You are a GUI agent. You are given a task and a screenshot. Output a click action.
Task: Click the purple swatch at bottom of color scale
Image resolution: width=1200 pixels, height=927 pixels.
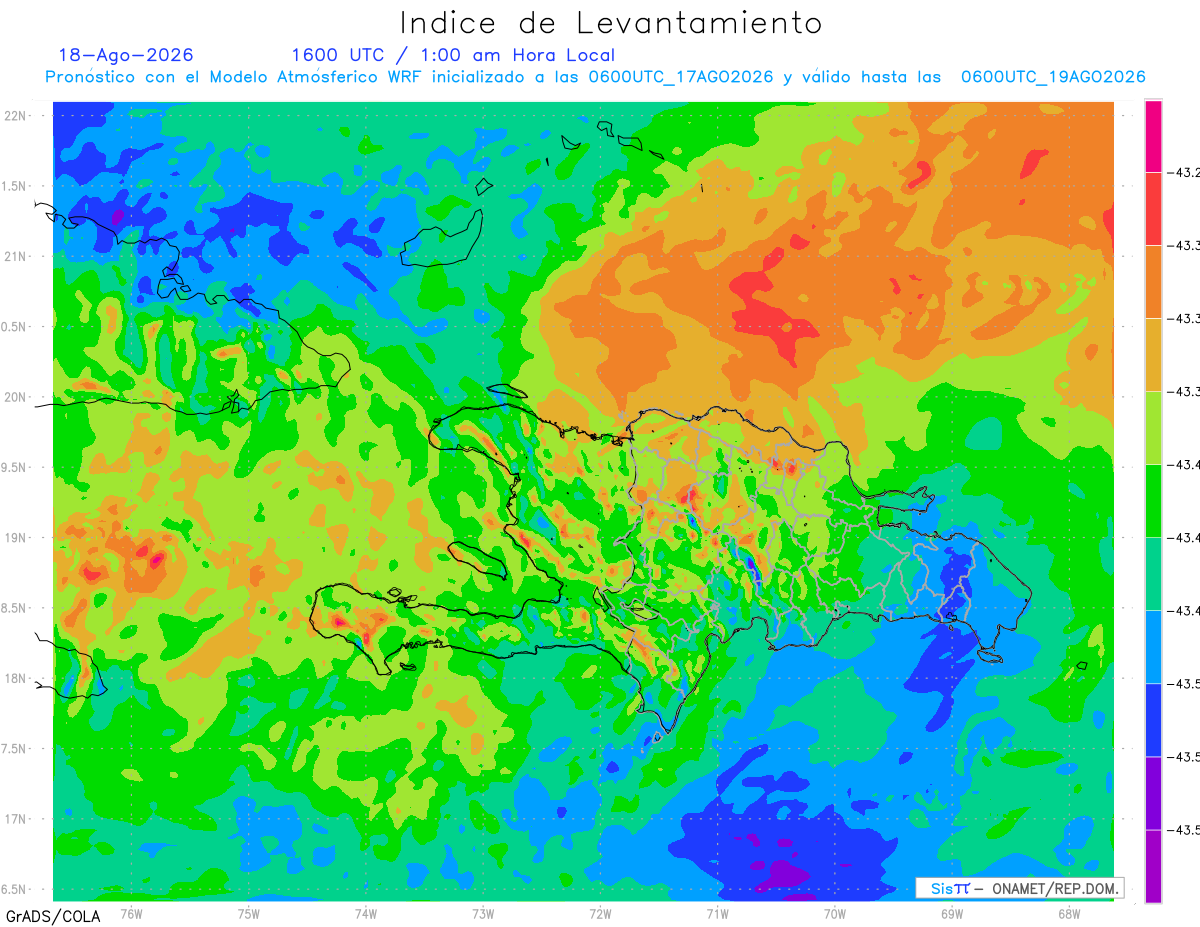coord(1153,865)
